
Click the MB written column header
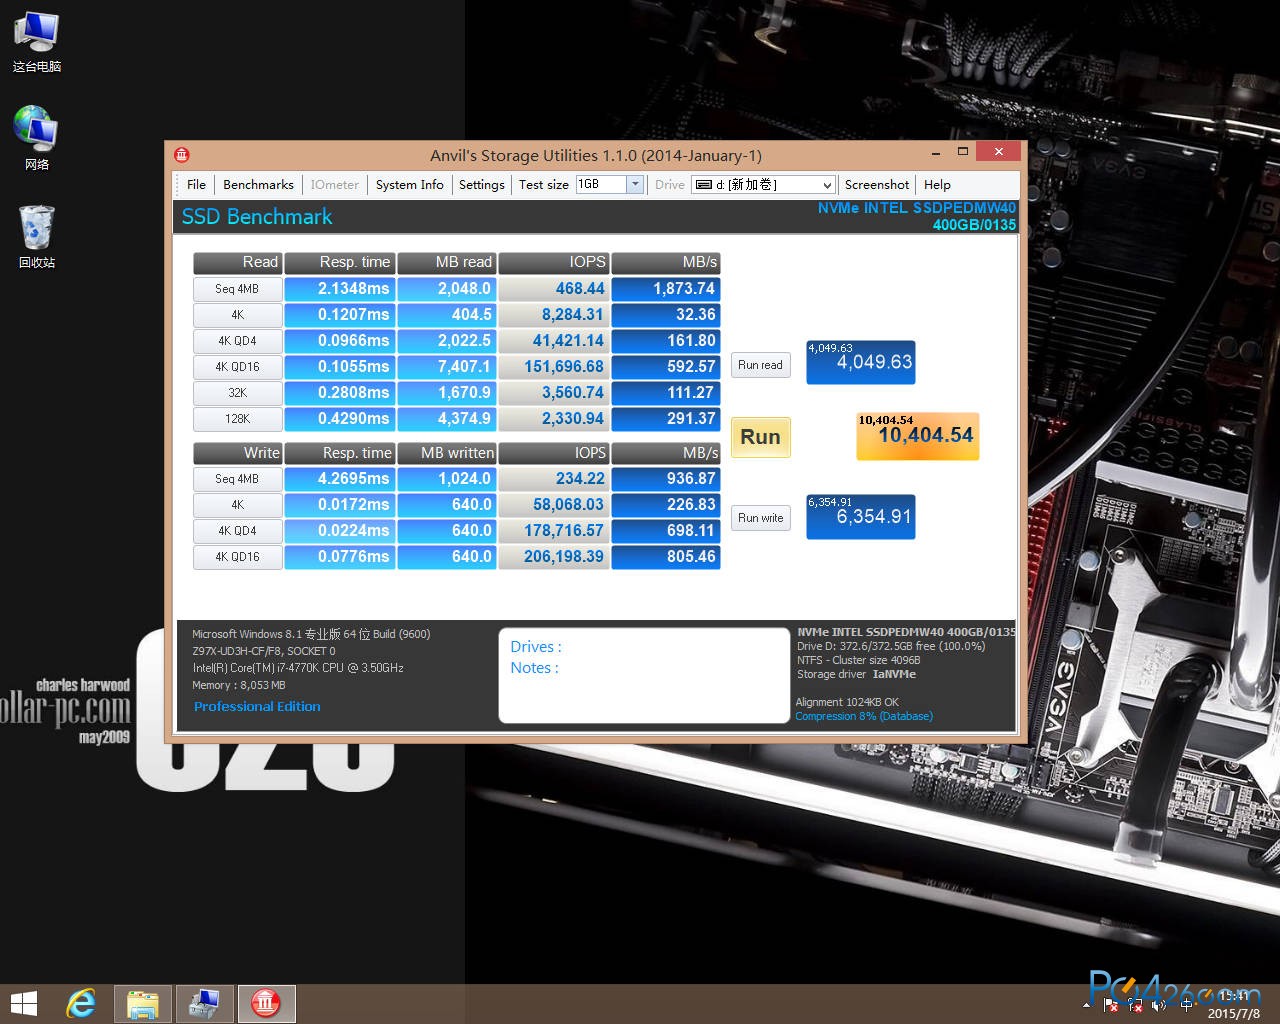pos(446,453)
